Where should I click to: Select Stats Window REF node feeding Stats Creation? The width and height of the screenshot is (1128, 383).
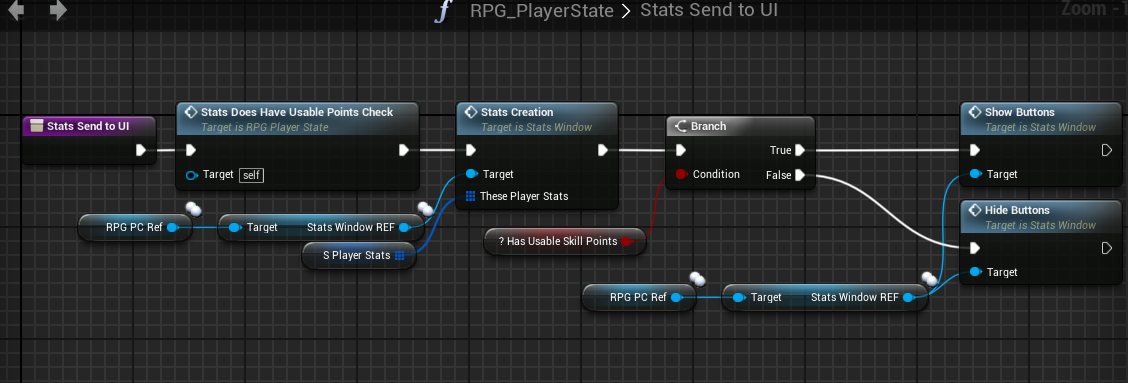point(322,227)
